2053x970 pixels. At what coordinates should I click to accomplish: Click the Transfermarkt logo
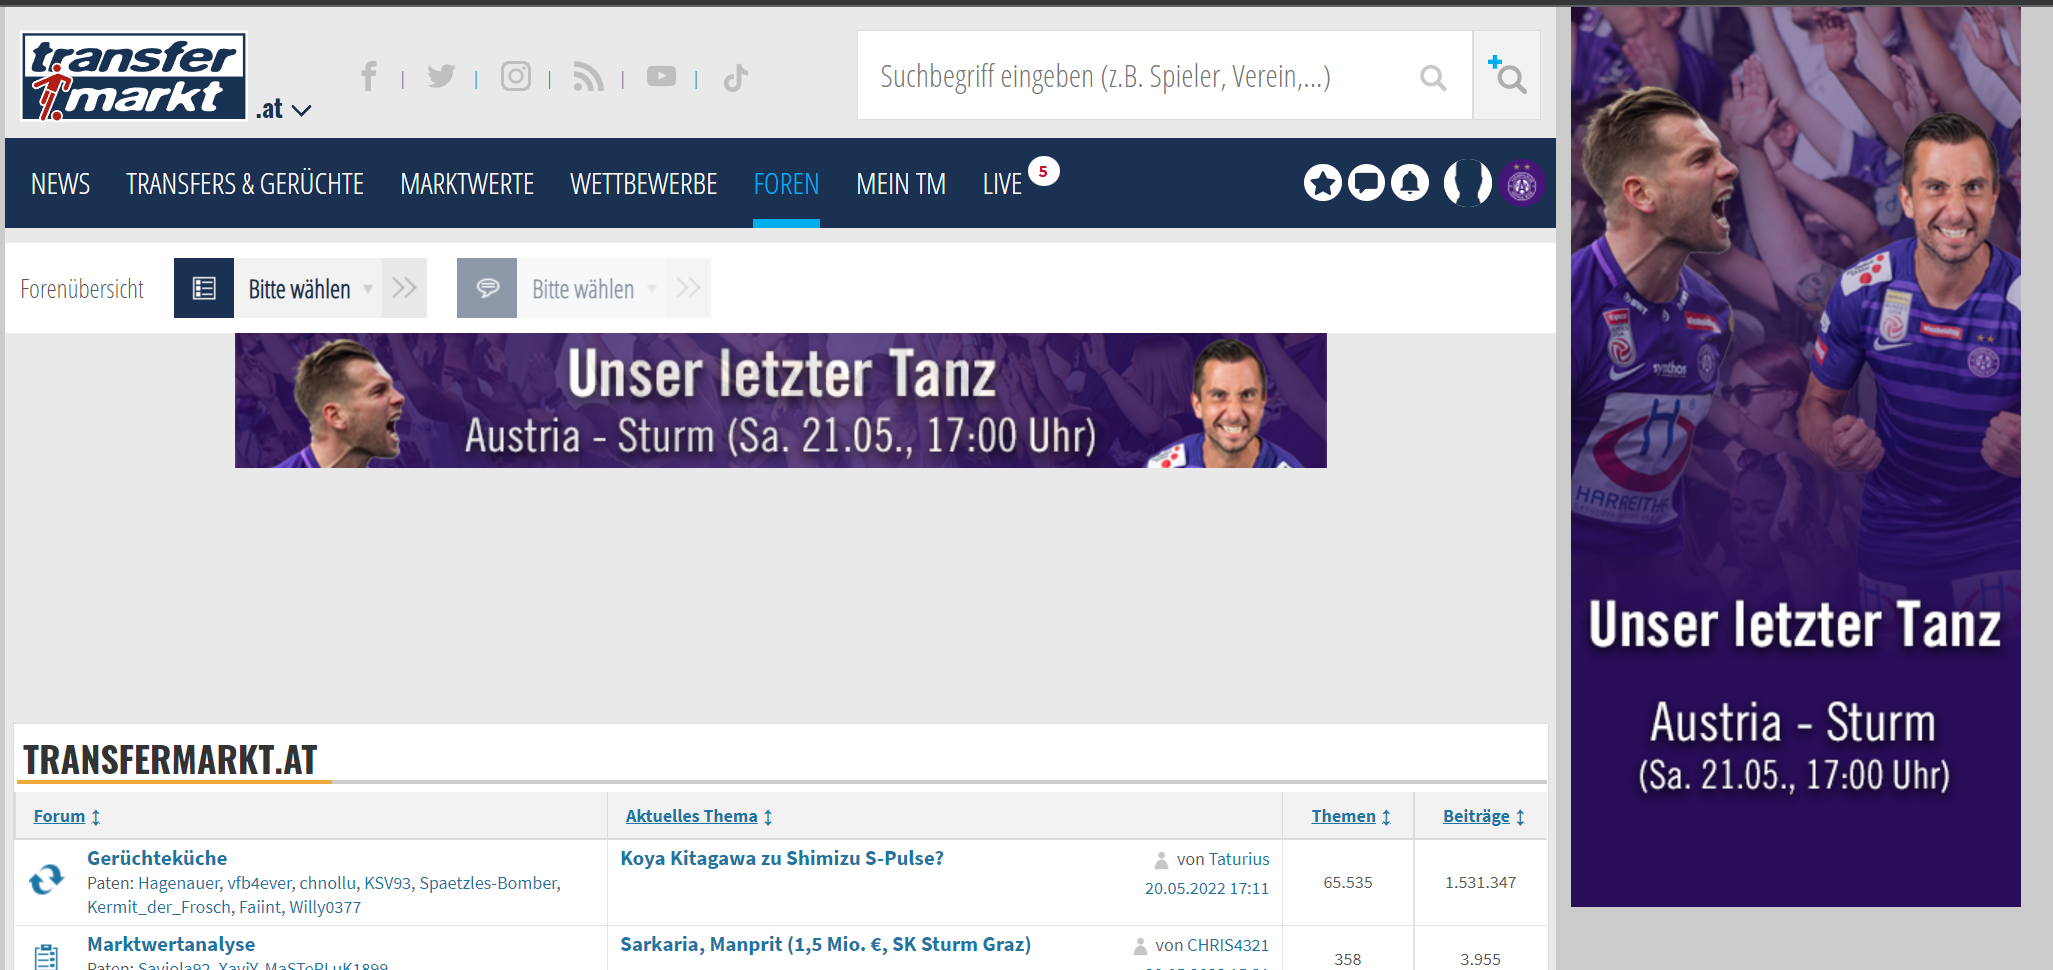(x=134, y=77)
